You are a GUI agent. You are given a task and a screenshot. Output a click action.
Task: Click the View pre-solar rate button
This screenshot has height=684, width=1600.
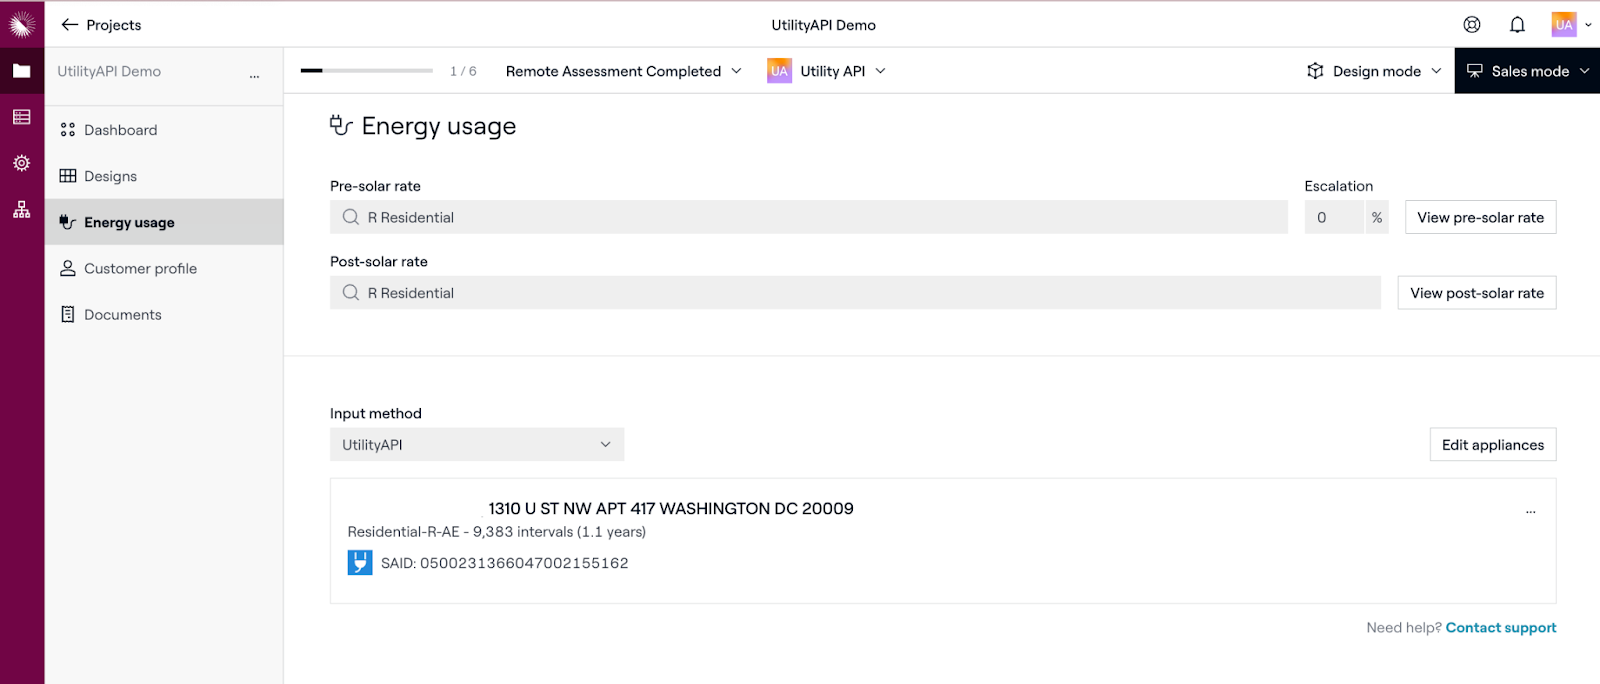(x=1480, y=217)
